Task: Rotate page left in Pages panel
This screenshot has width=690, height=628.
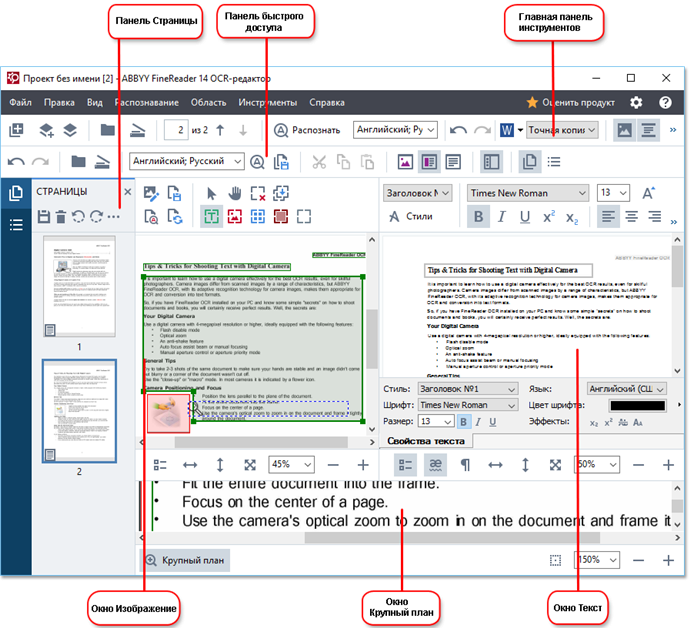Action: pyautogui.click(x=78, y=217)
